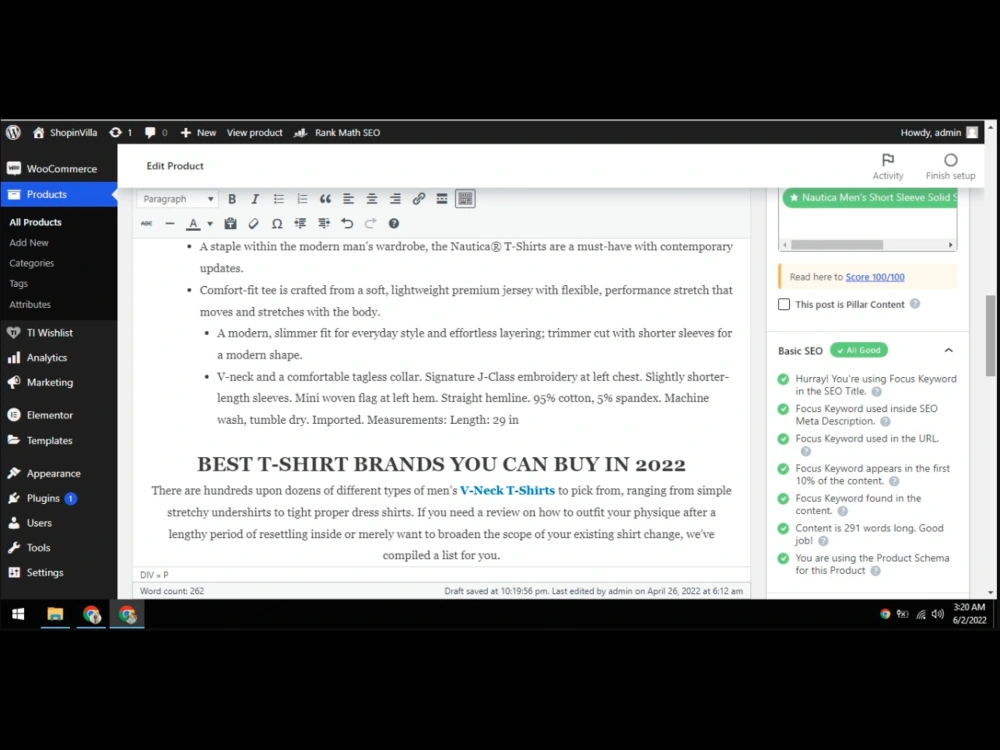Check This post is Pillar Content
Viewport: 1000px width, 750px height.
(784, 304)
